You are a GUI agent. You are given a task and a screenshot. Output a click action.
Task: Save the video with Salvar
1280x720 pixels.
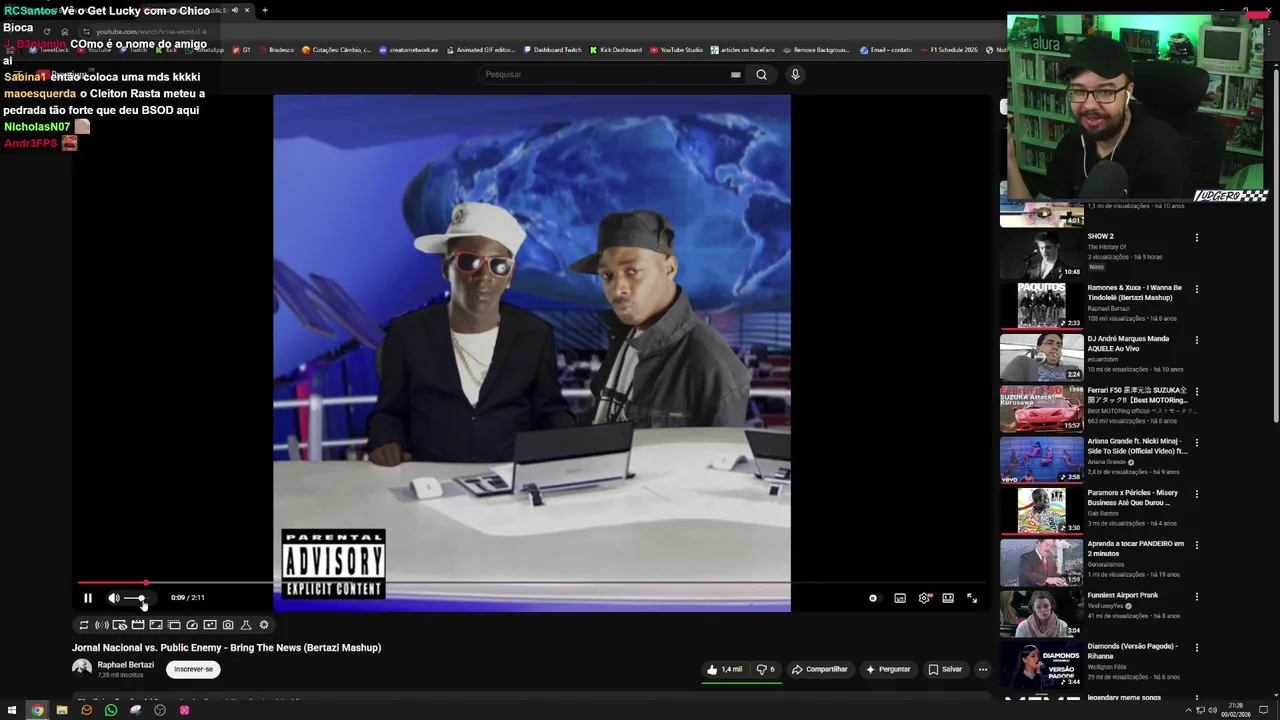945,670
